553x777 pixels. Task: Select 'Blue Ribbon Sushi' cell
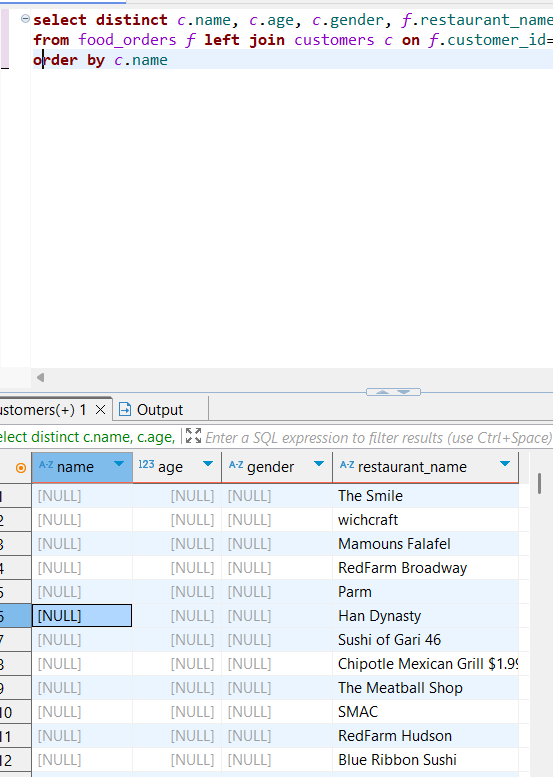tap(426, 760)
